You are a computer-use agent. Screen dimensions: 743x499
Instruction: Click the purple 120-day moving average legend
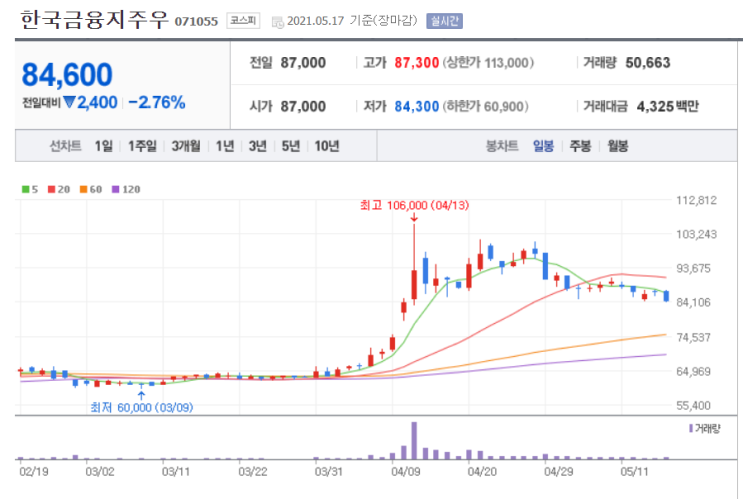tap(126, 190)
